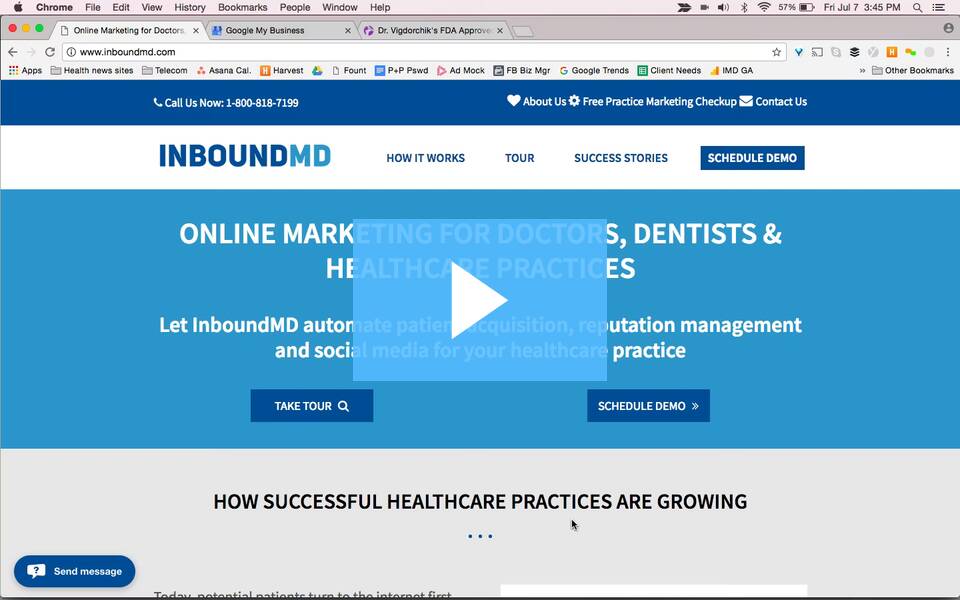Open IMD GA bookmark

tap(731, 70)
